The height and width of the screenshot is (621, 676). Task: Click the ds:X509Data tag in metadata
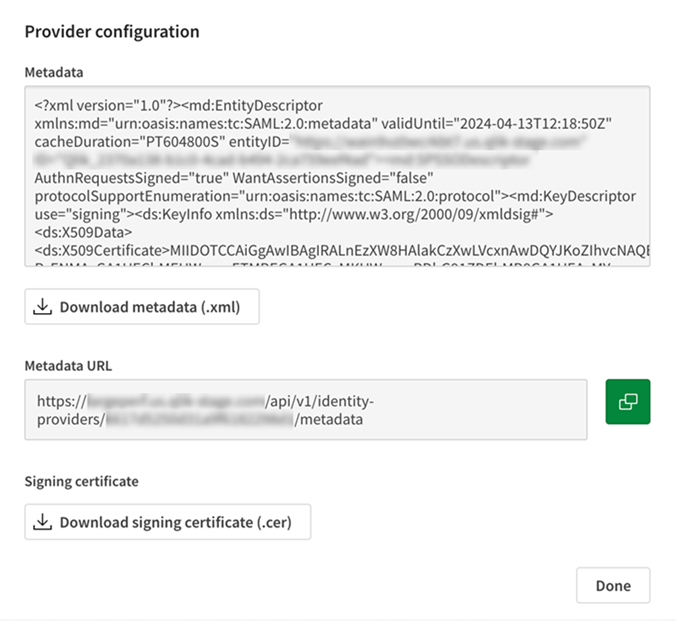pyautogui.click(x=81, y=230)
